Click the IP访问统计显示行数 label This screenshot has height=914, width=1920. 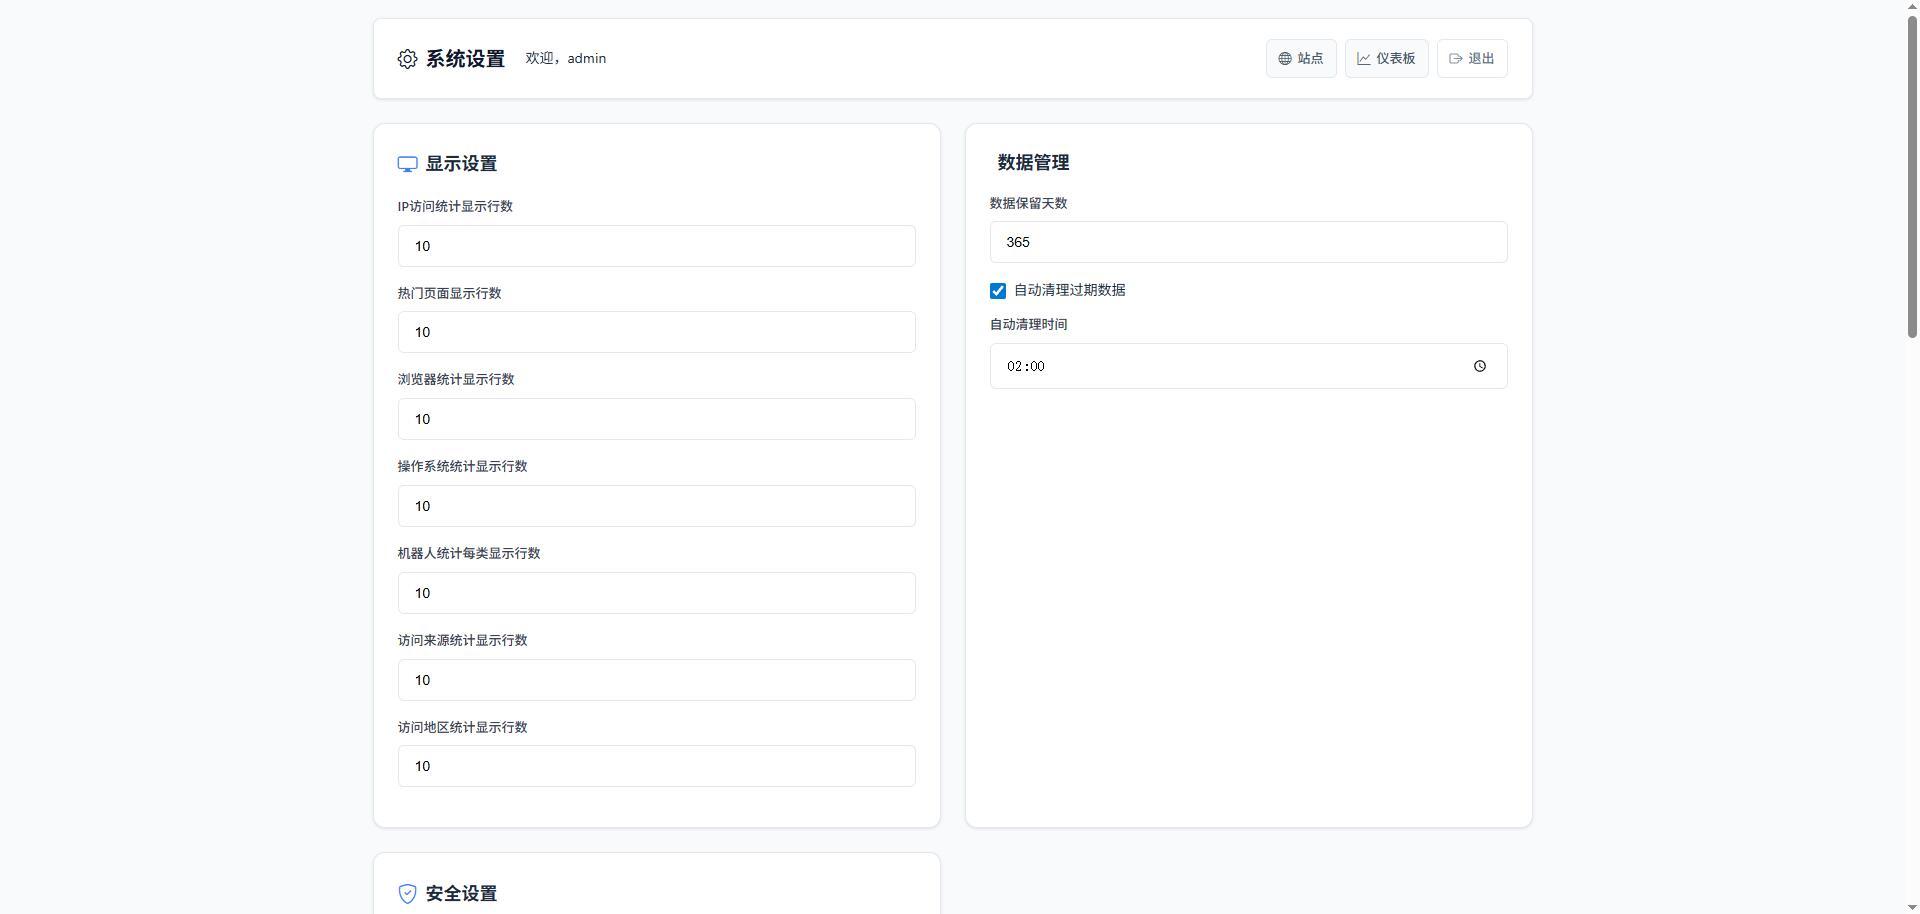pos(455,207)
